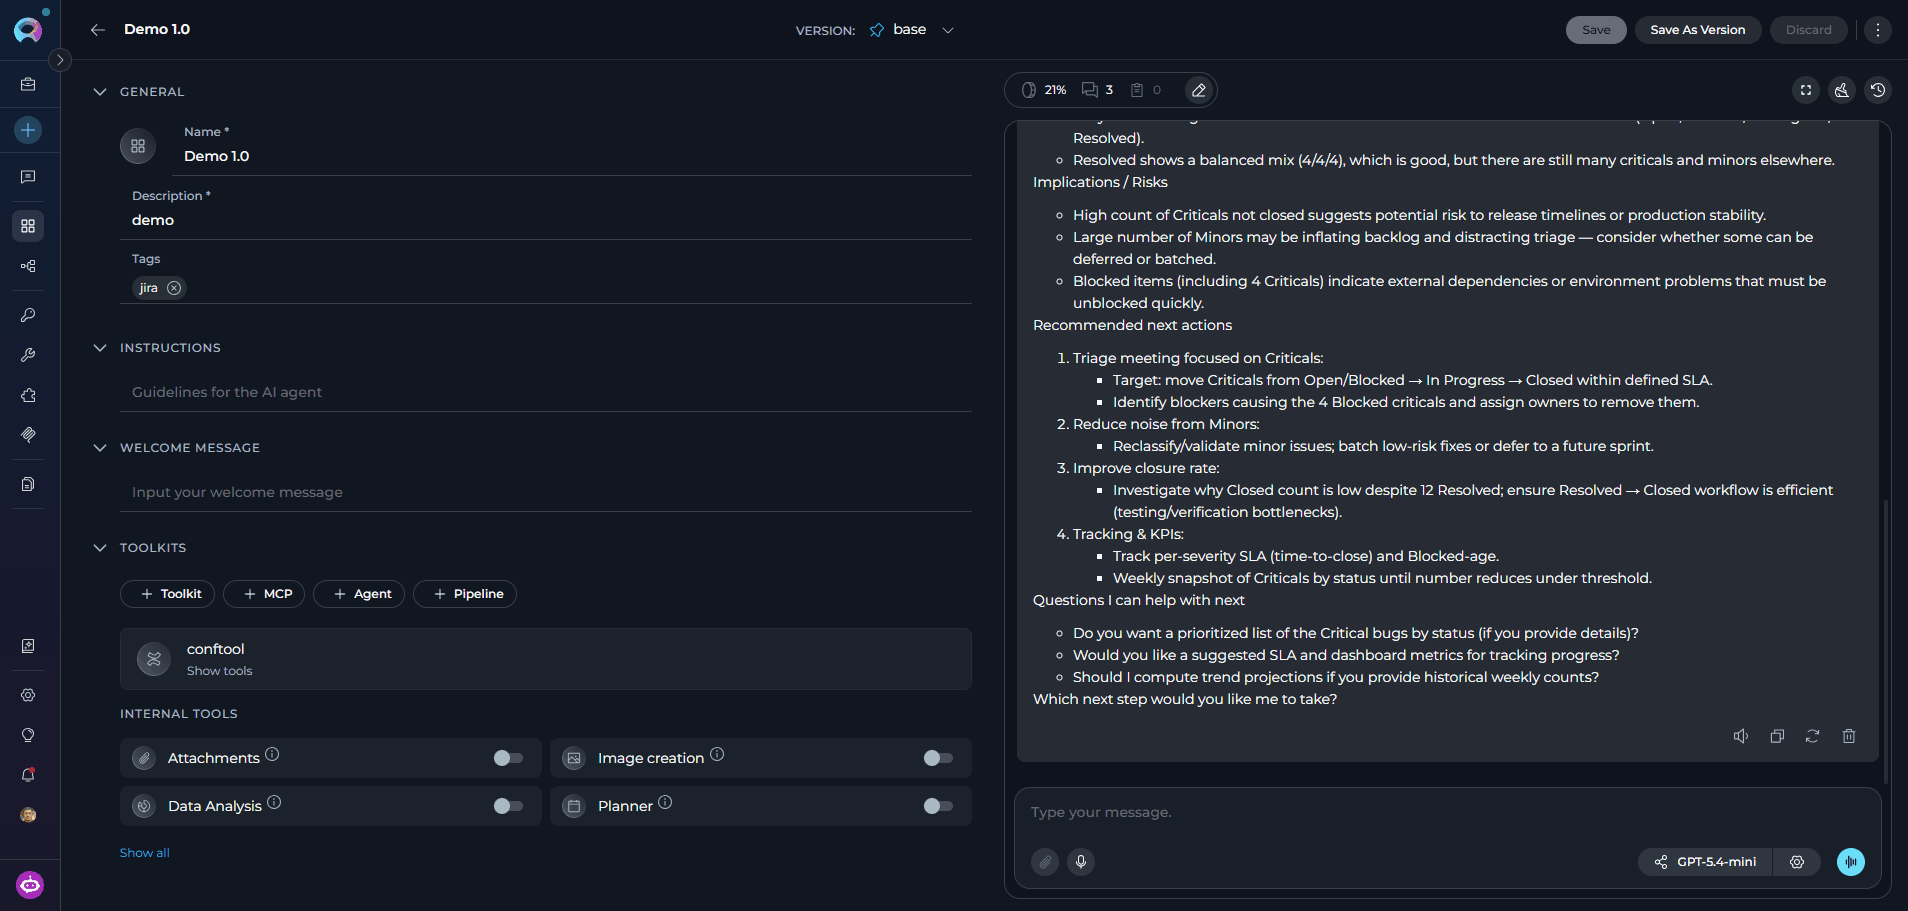Click the plus create button in the sidebar
This screenshot has height=911, width=1908.
[x=28, y=130]
